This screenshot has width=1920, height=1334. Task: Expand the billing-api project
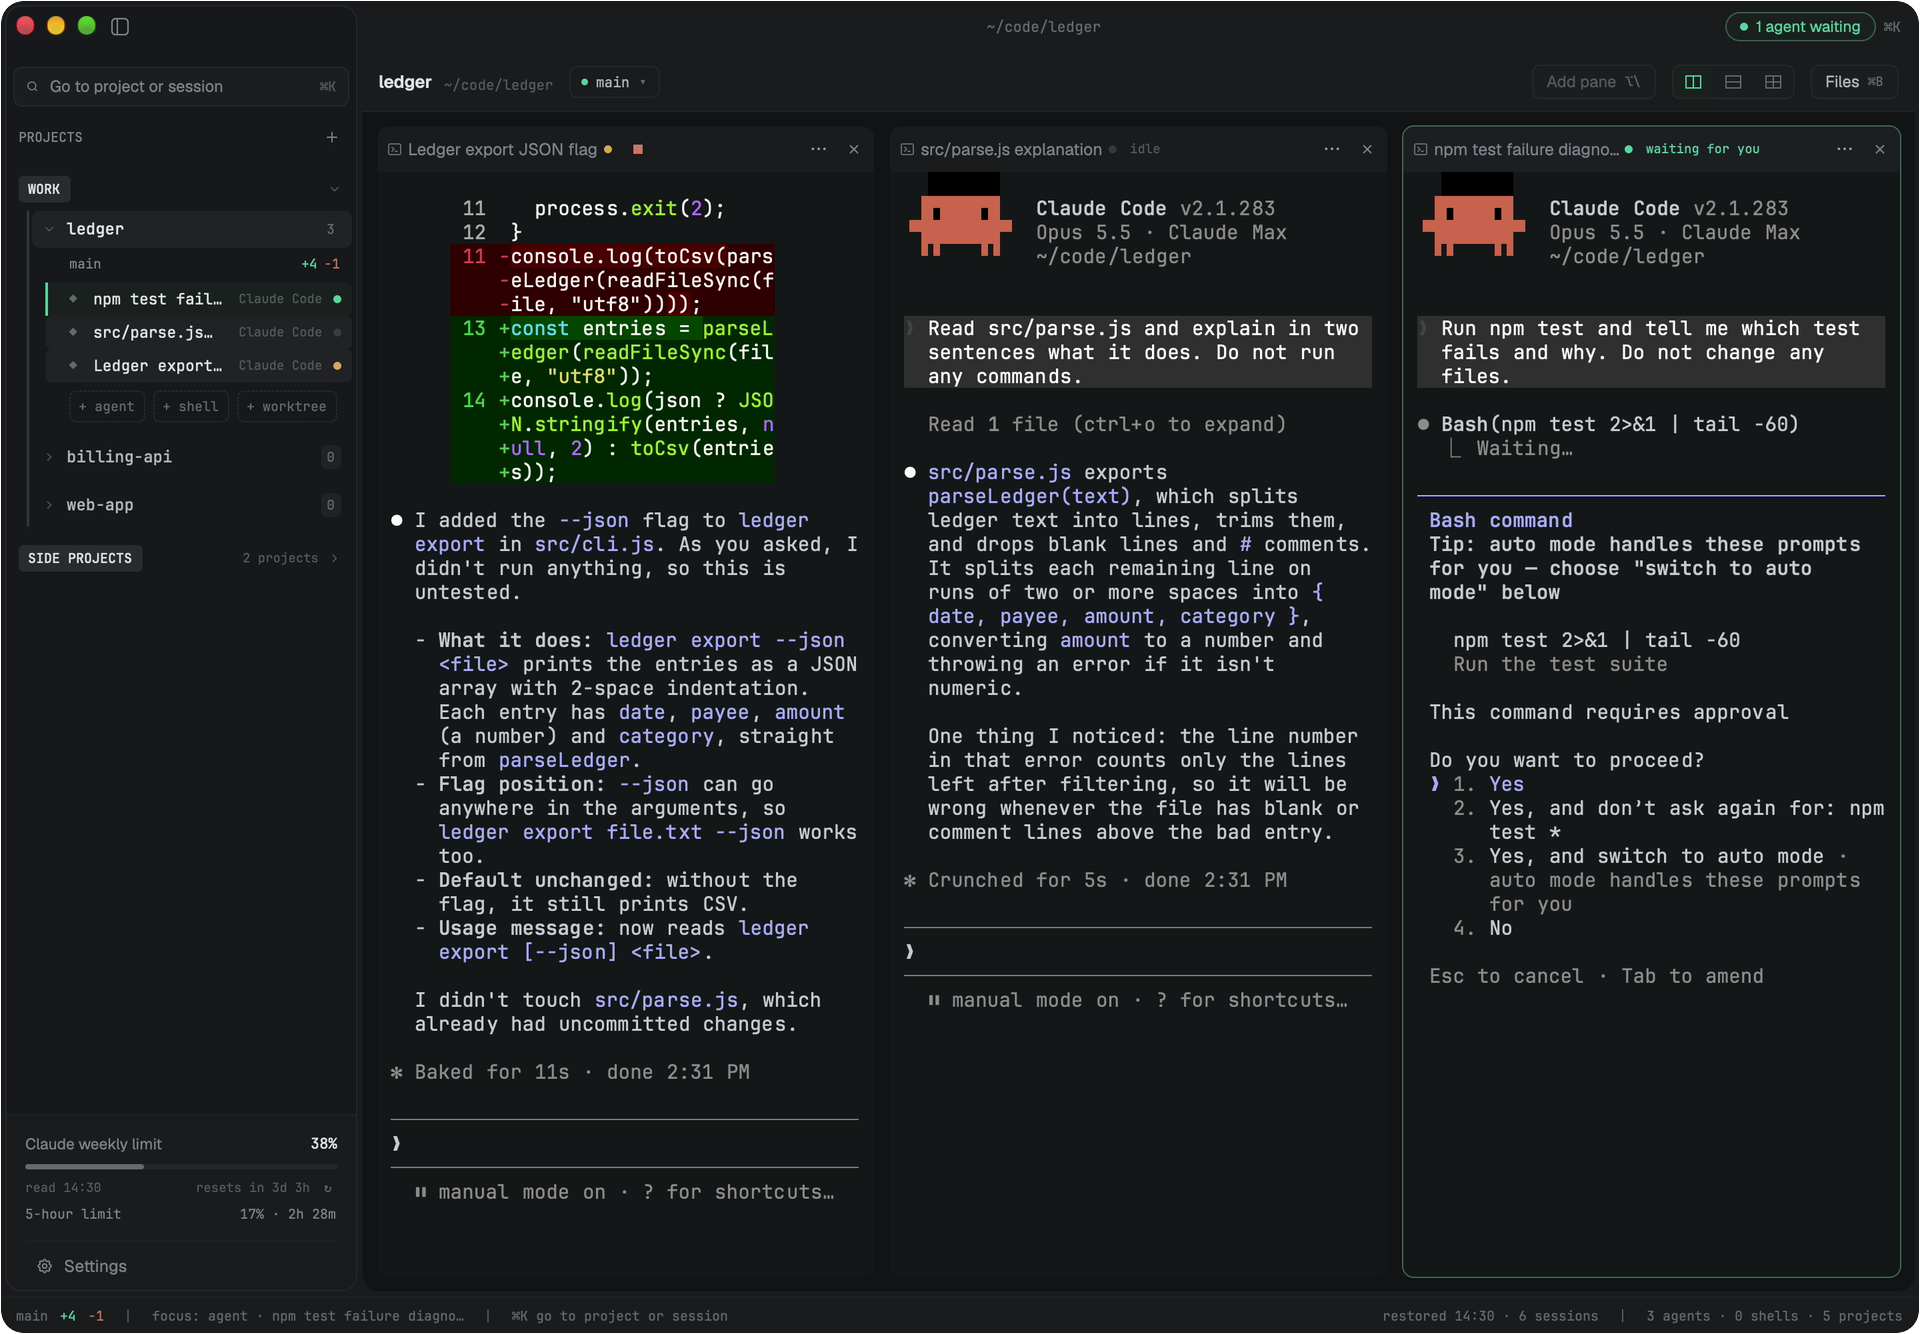[x=49, y=457]
